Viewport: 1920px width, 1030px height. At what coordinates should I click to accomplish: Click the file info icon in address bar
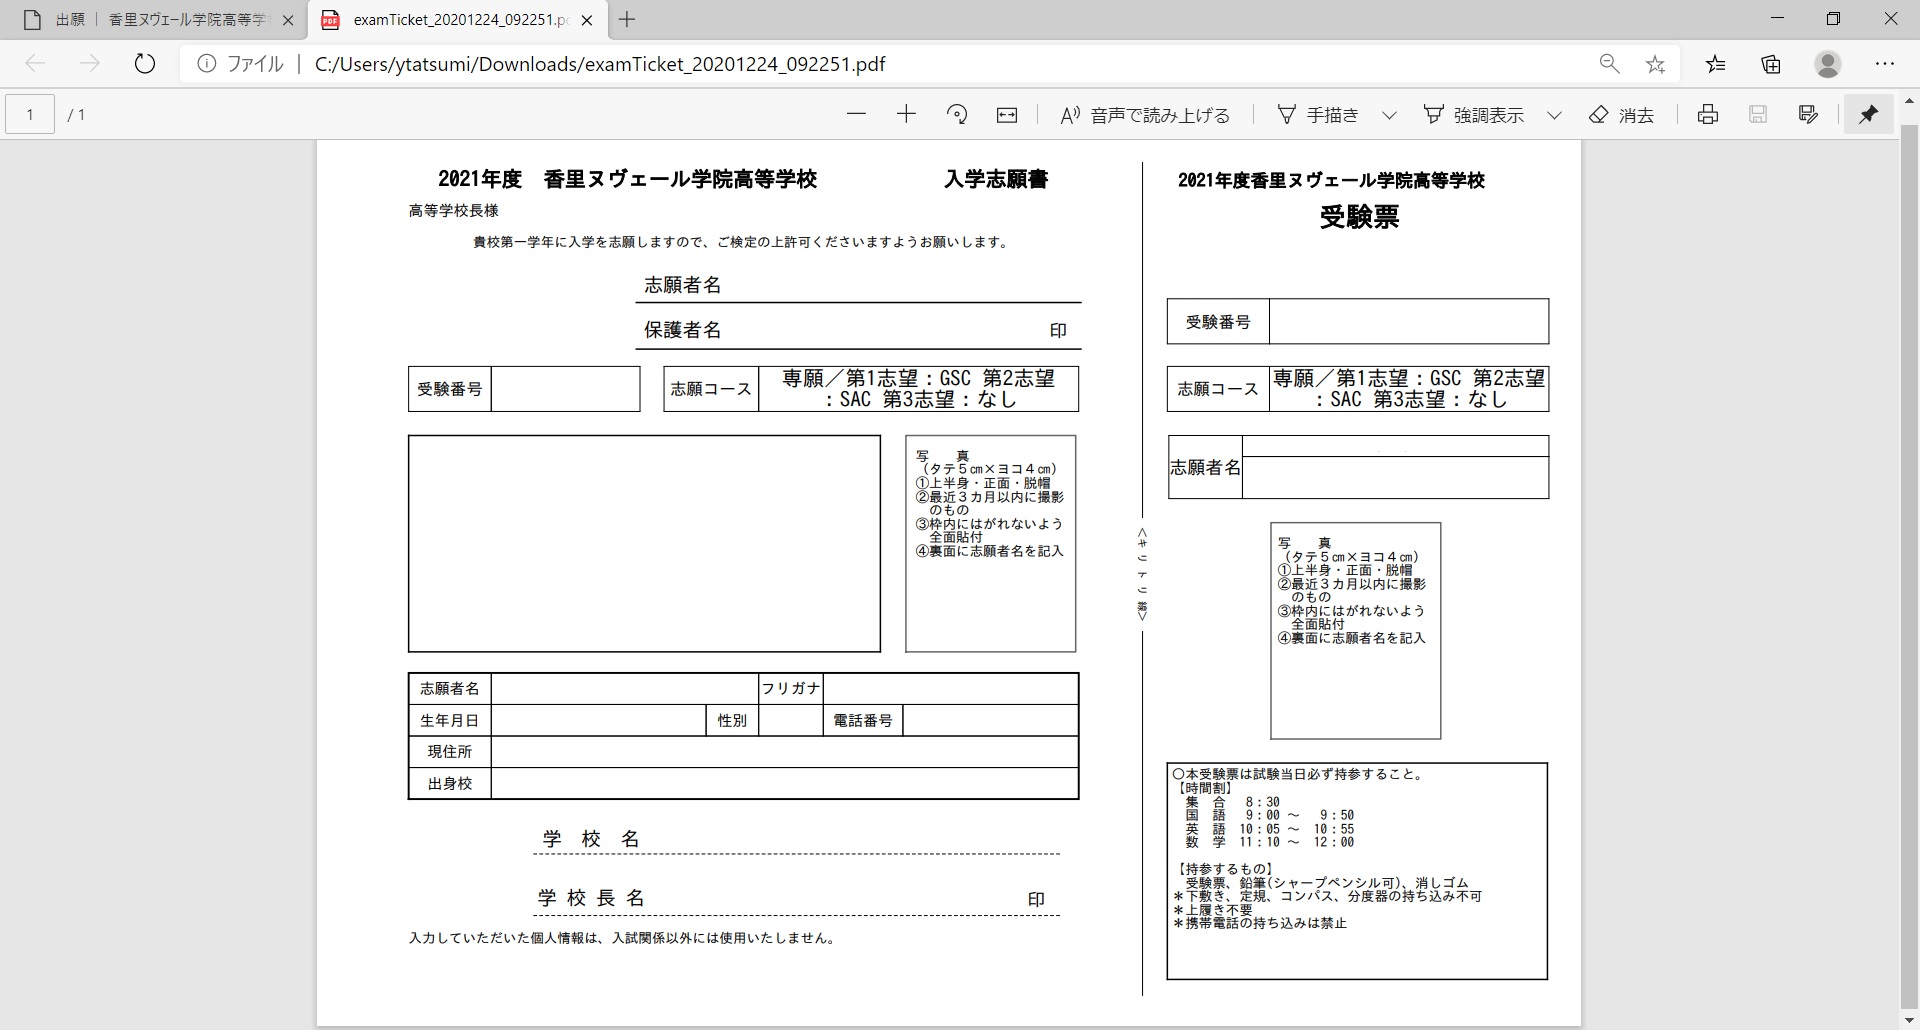point(206,64)
